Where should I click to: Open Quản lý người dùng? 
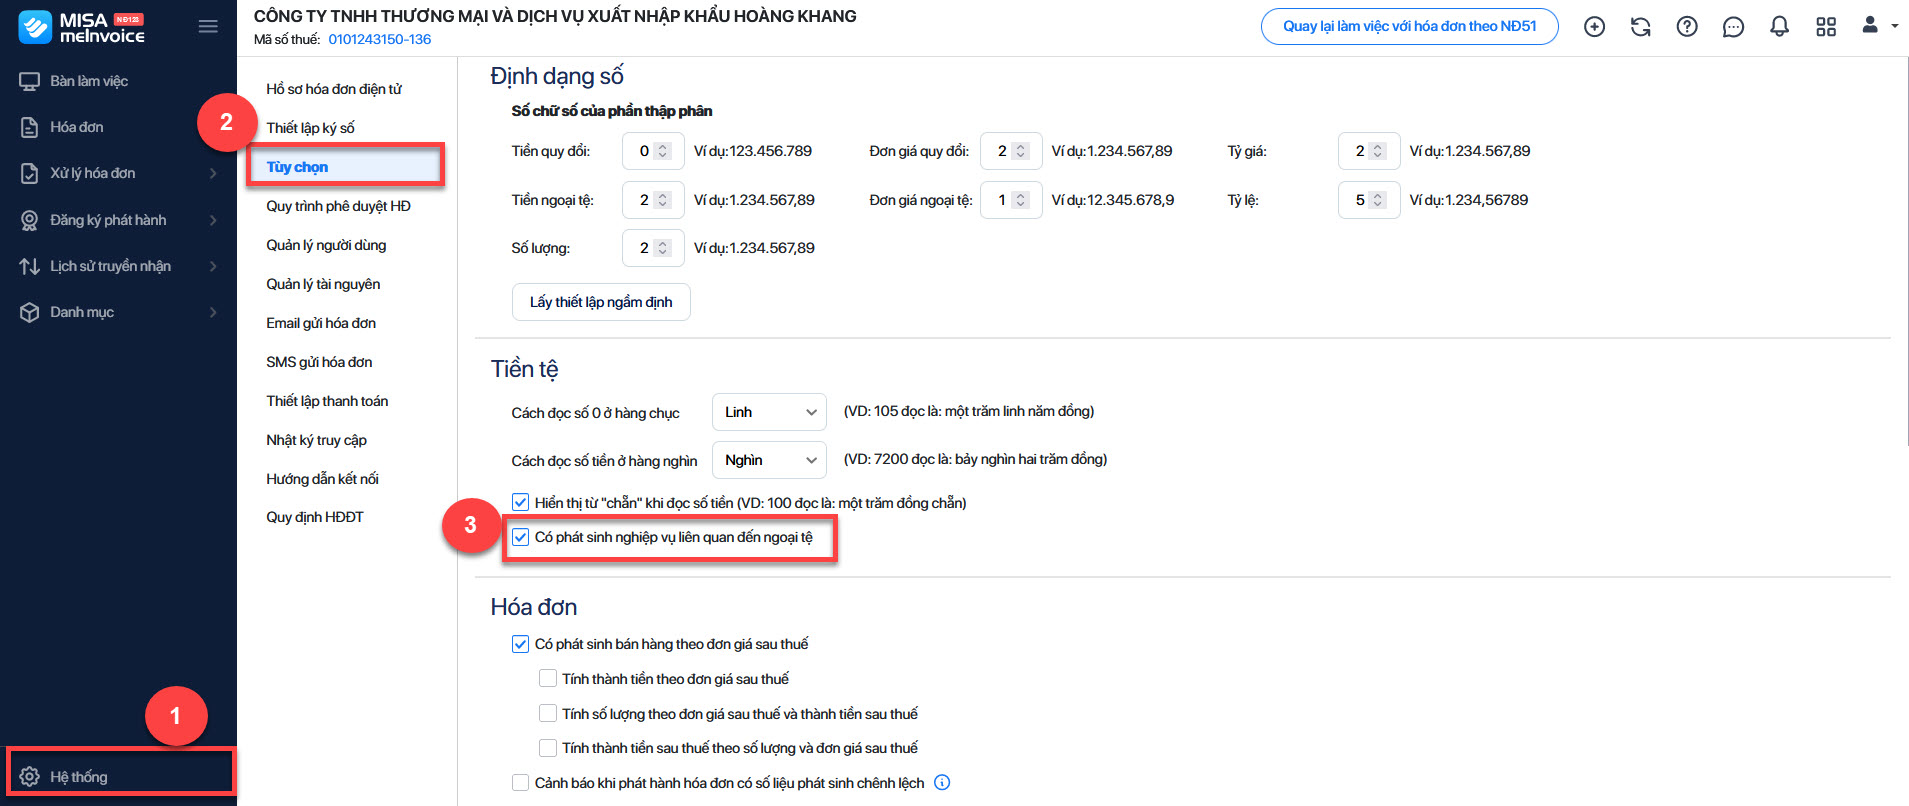pos(326,245)
